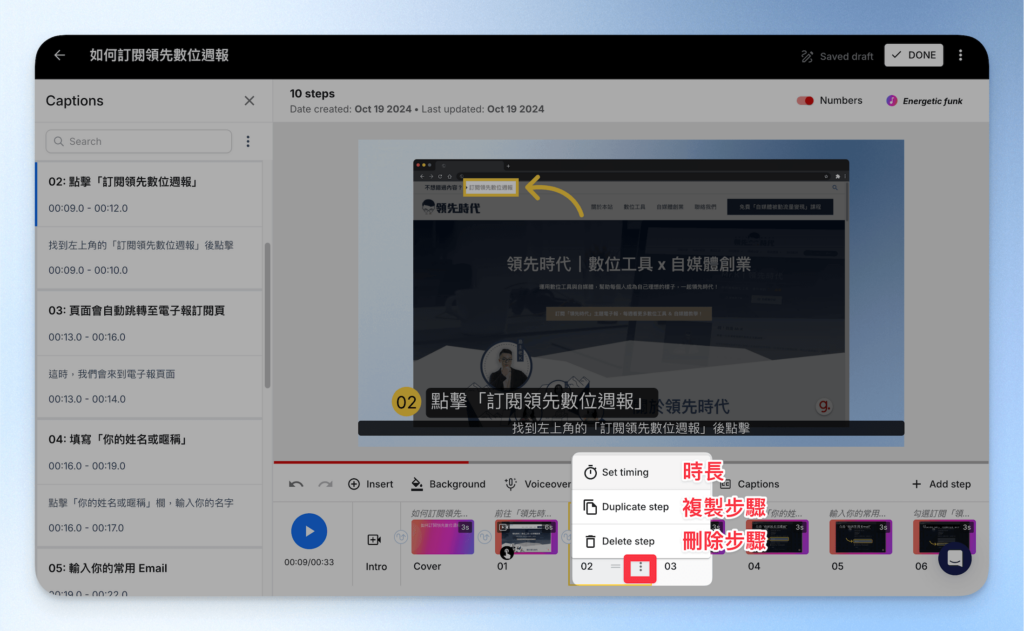Click the Saved draft pencil icon
This screenshot has width=1024, height=631.
click(x=807, y=56)
